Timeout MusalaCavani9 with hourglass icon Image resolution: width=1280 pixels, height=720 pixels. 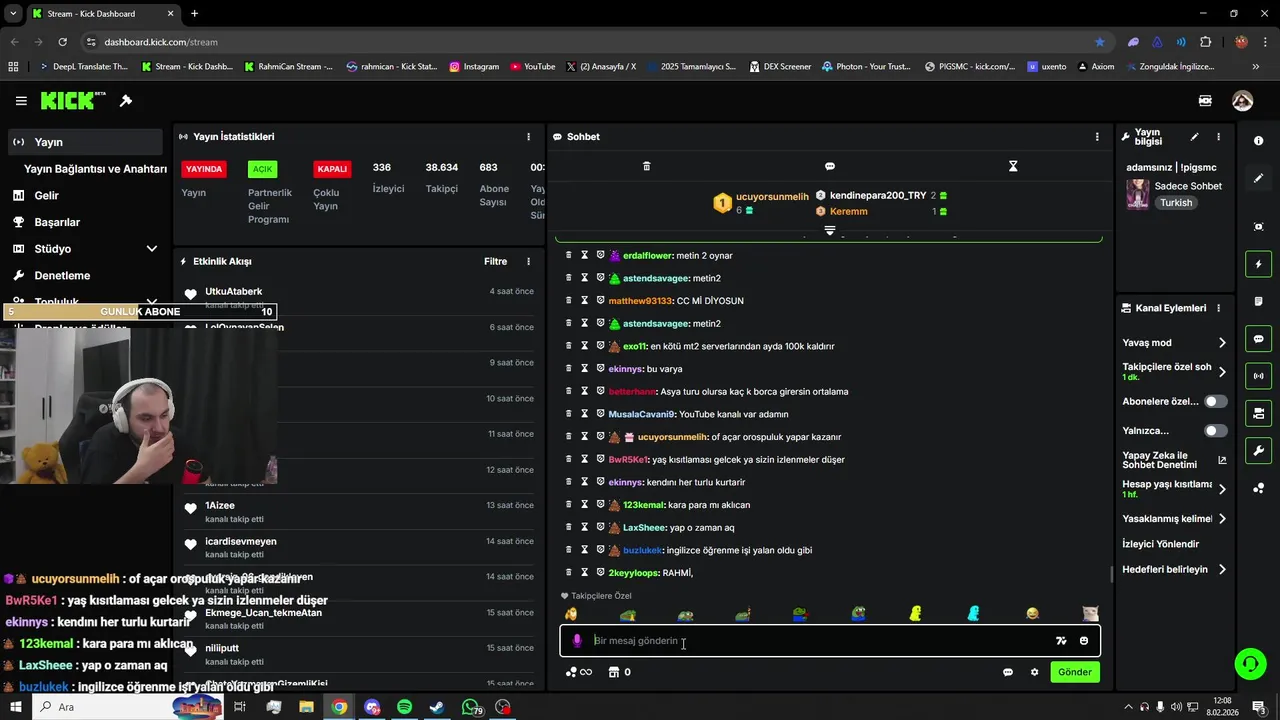pyautogui.click(x=585, y=414)
